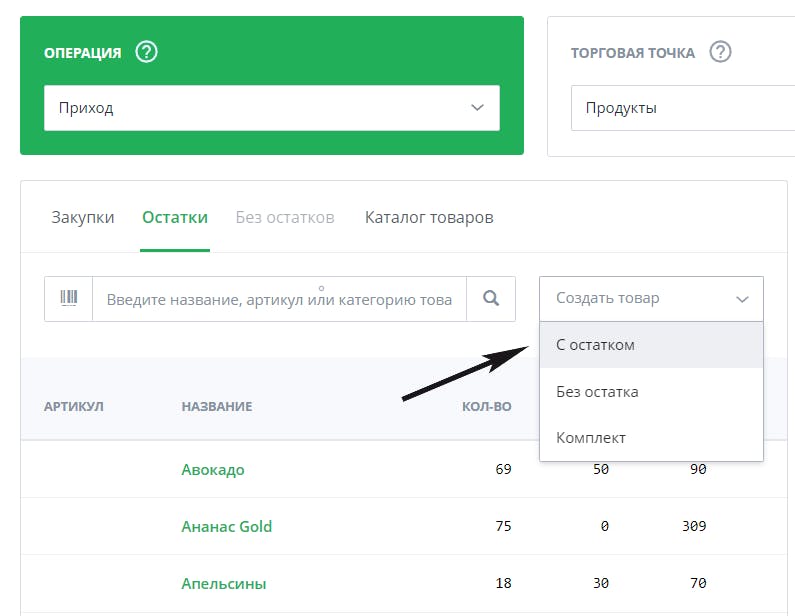The width and height of the screenshot is (795, 616).
Task: Open the Апельсины product link
Action: pos(224,584)
